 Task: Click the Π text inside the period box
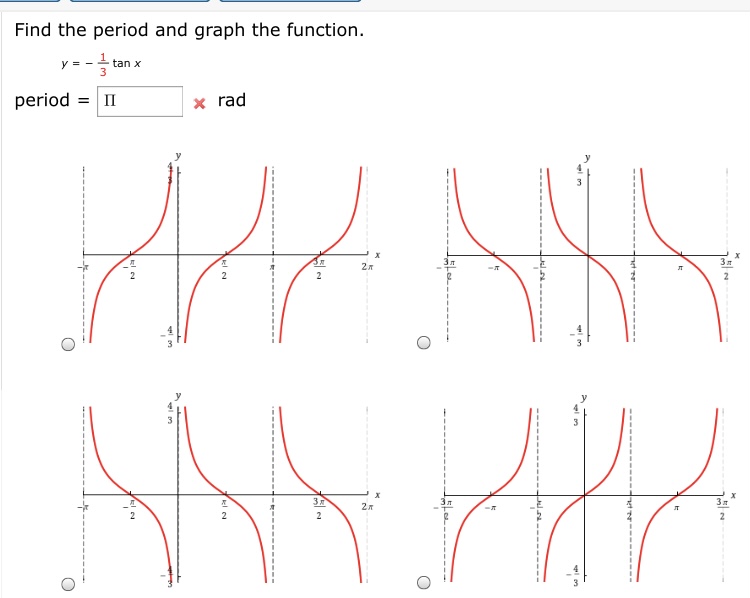(x=110, y=100)
